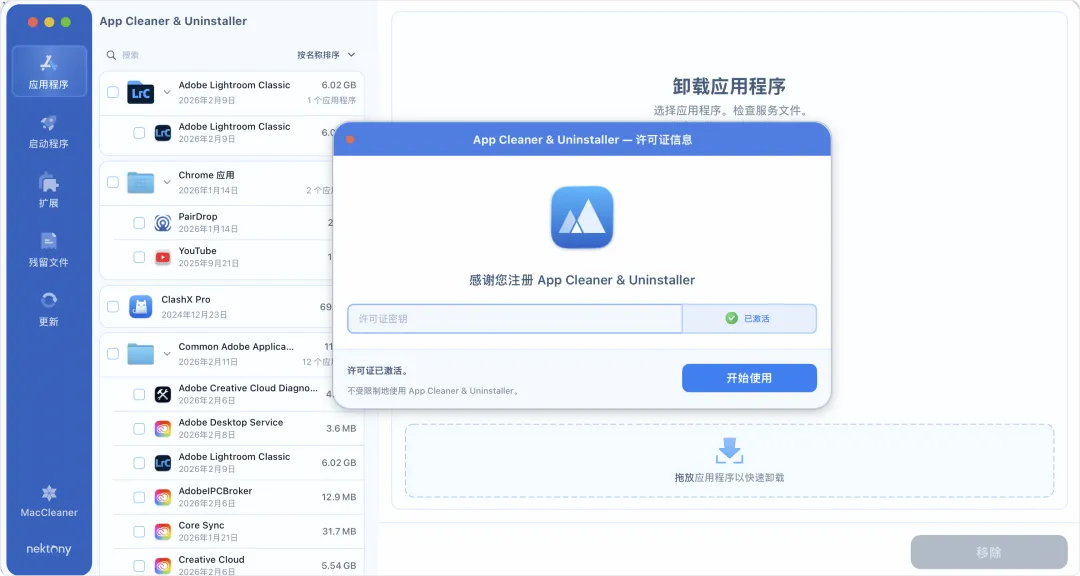The width and height of the screenshot is (1080, 576).
Task: Select the YouTube list row text
Action: (198, 251)
